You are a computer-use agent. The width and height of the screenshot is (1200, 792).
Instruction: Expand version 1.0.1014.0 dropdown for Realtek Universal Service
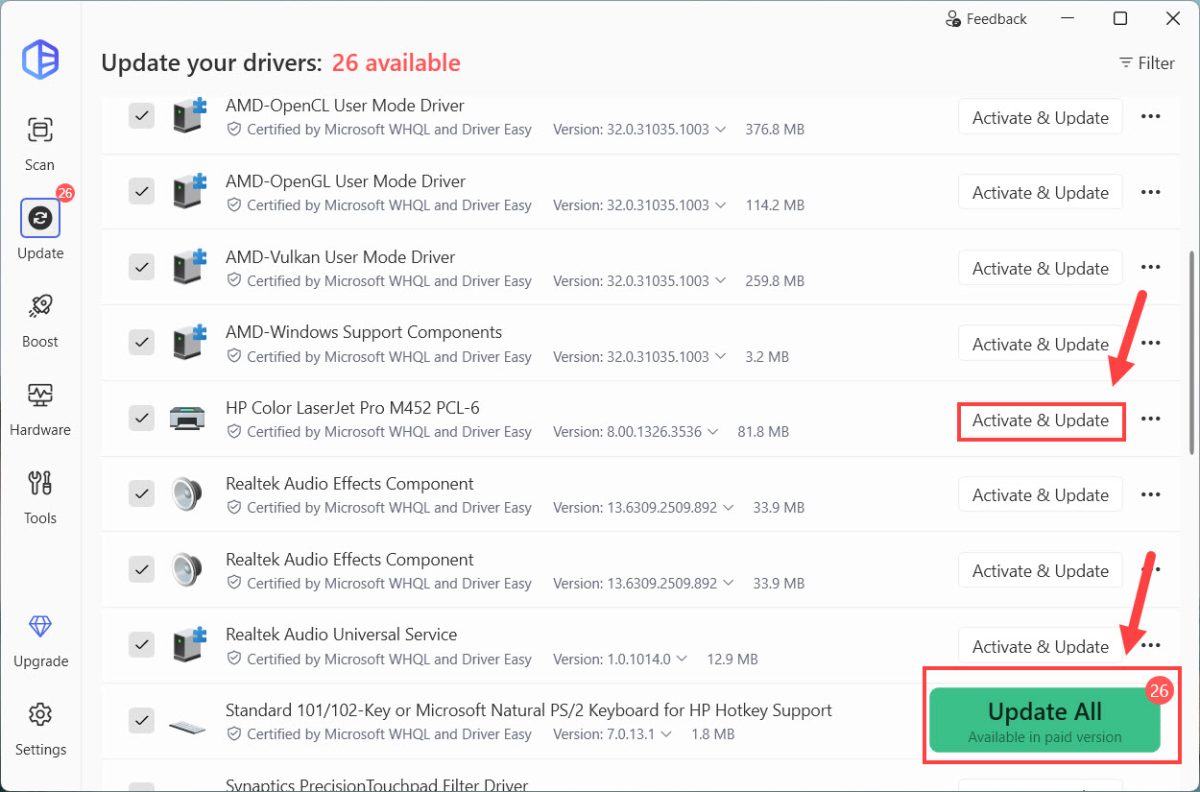coord(682,659)
